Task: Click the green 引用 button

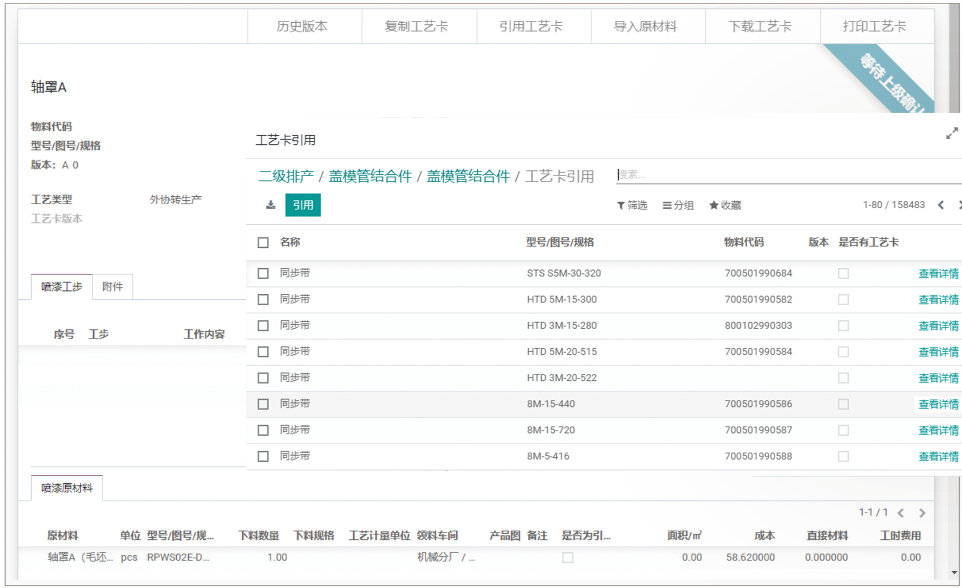Action: 303,205
